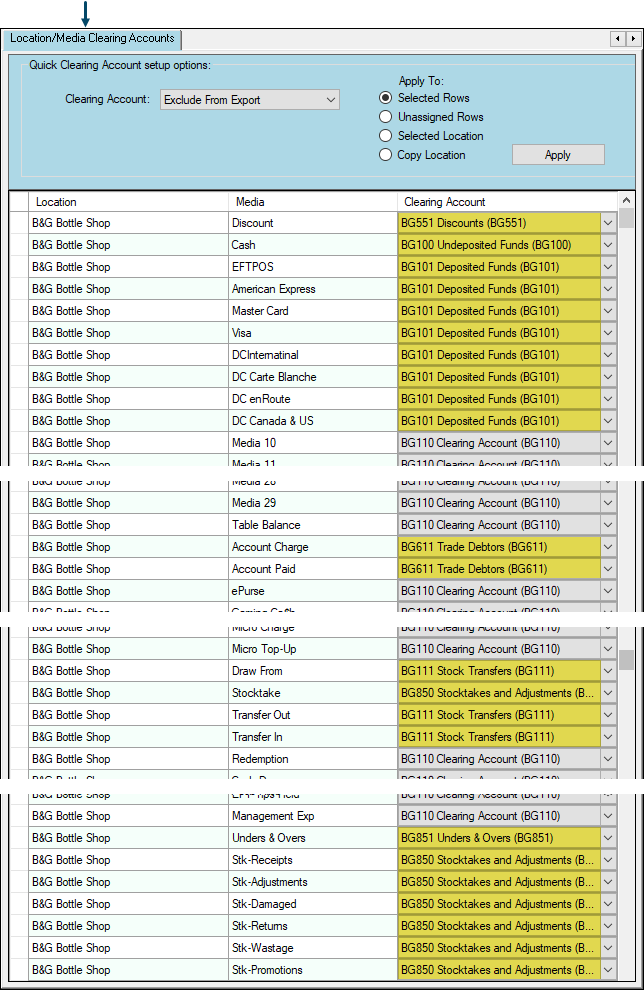Click the Media column header
The height and width of the screenshot is (990, 644).
coord(312,202)
